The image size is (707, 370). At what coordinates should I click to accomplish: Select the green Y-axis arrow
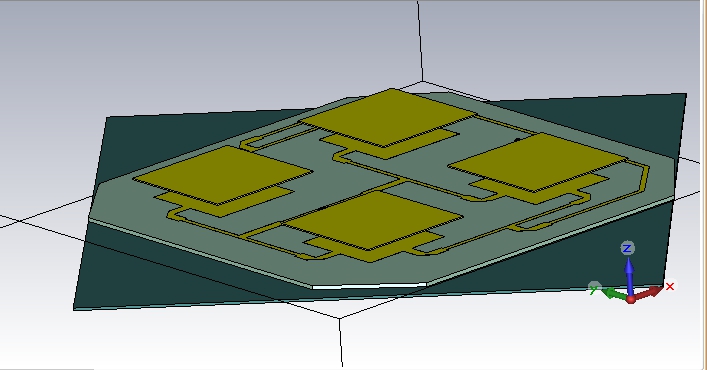point(614,295)
